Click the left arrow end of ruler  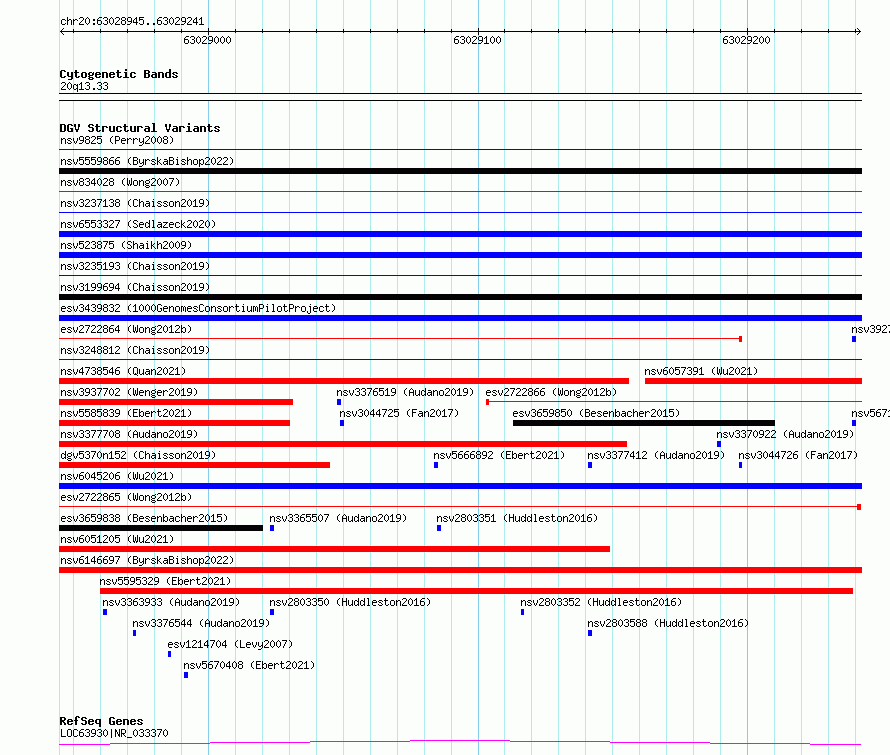[x=62, y=31]
